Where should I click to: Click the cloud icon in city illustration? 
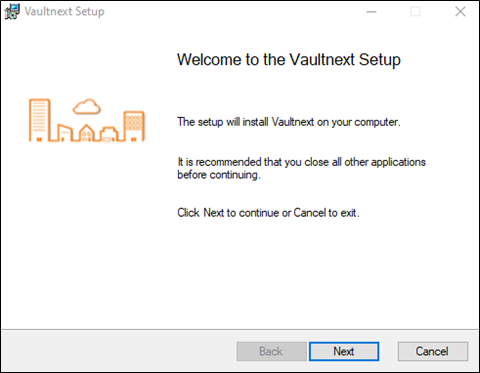pos(87,106)
